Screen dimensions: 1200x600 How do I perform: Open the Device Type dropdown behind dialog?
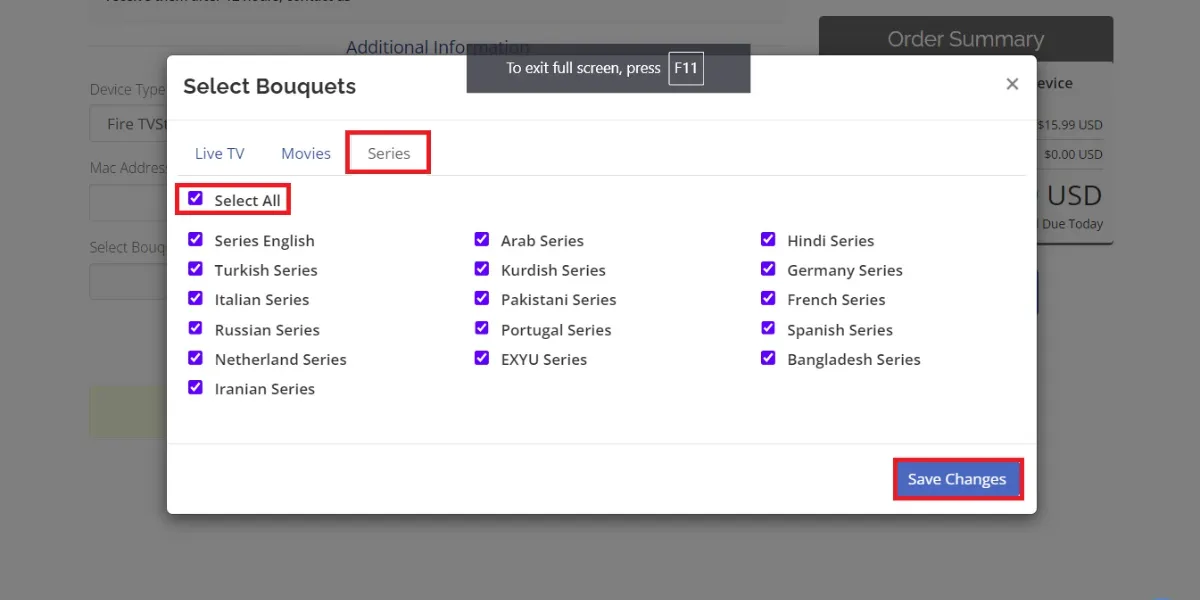[x=128, y=124]
